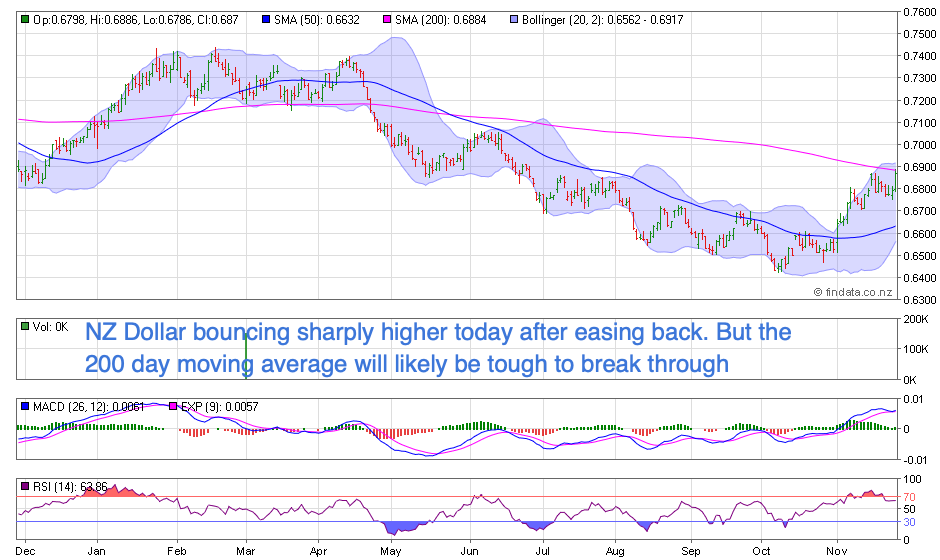This screenshot has width=940, height=560.
Task: Click the green Vol legend swatch
Action: (25, 327)
